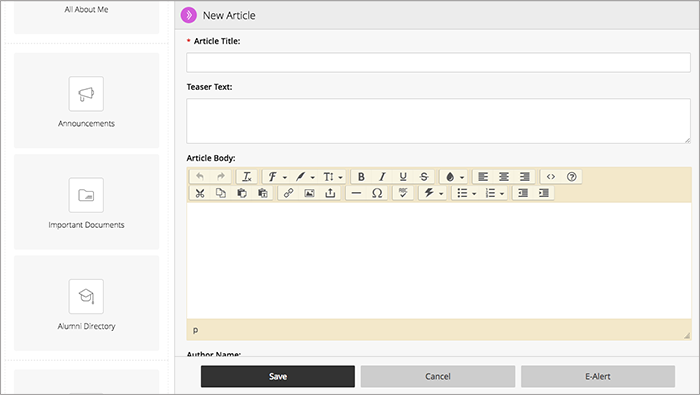
Task: Insert an image using the picture icon
Action: pos(309,193)
